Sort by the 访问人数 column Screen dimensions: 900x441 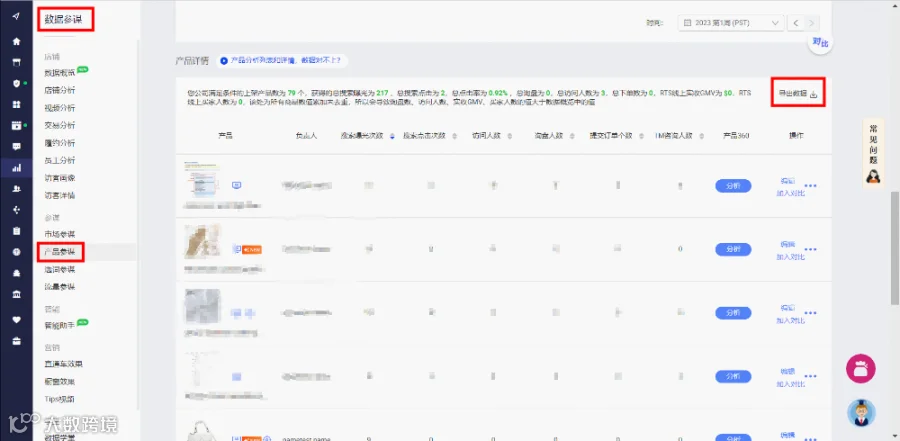coord(491,136)
